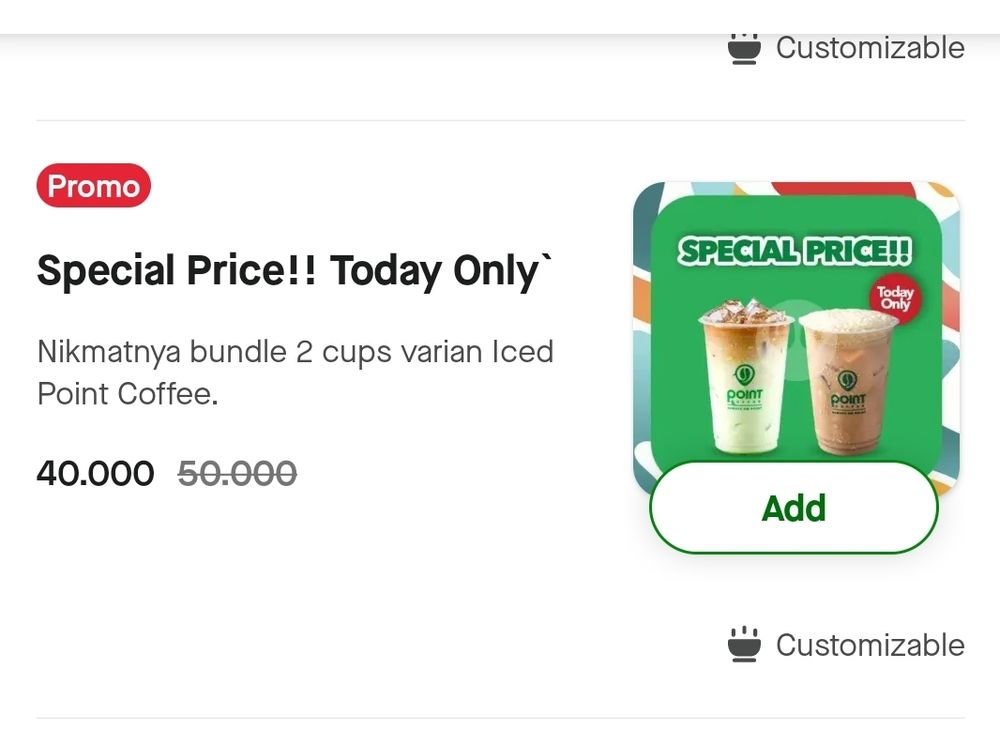Click the 'Nikmatnya bundle 2 cups' description
The height and width of the screenshot is (746, 1000).
[x=295, y=373]
